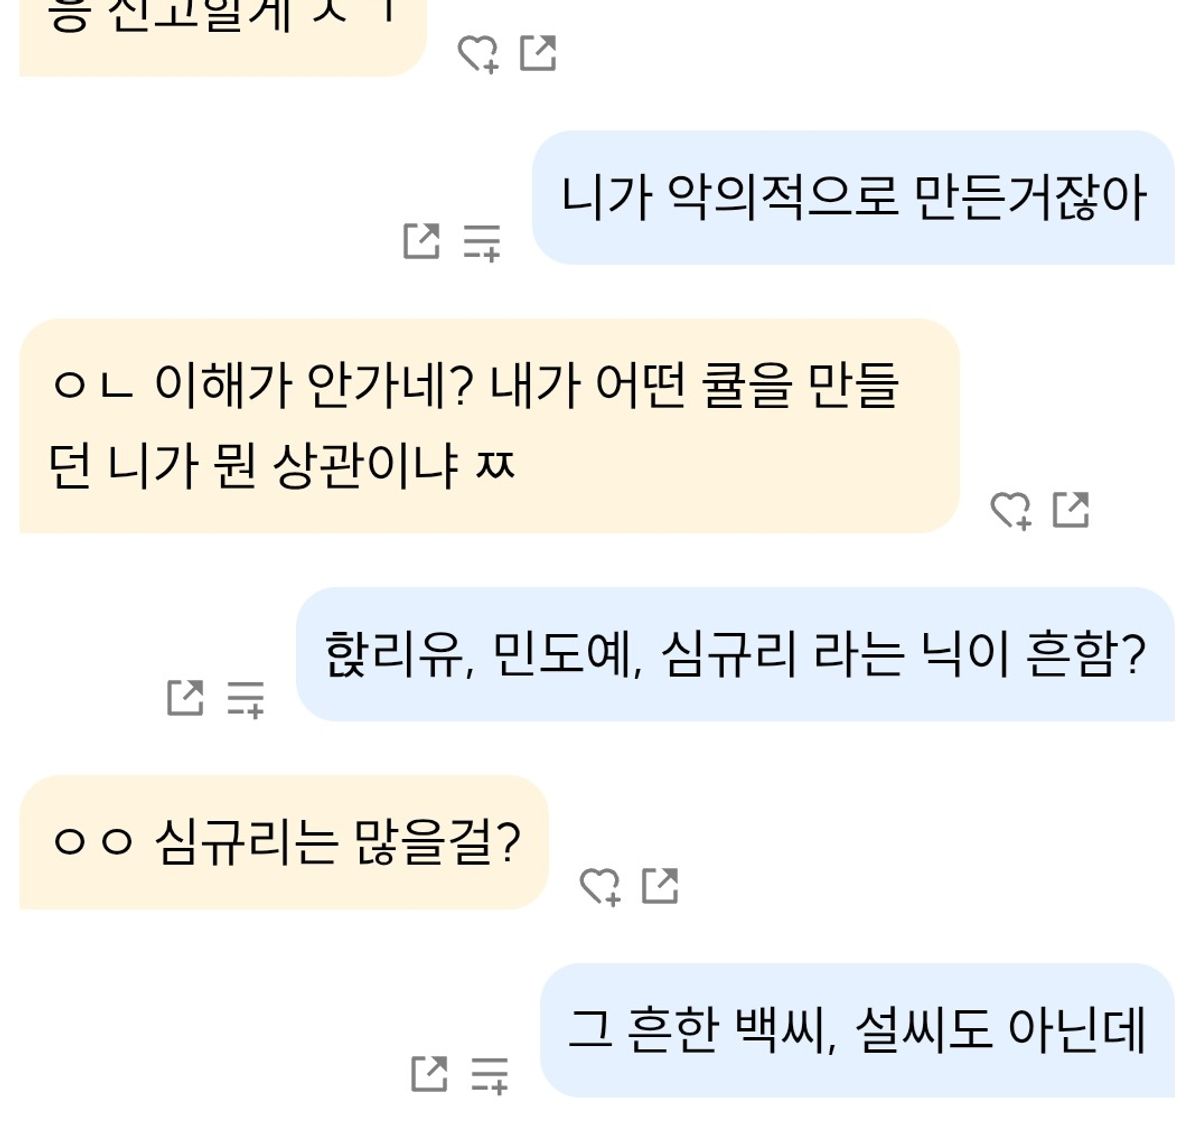Like the 'ㅇㄴ 이해가 안가네?' message with the heart
Viewport: 1200px width, 1142px height.
1010,510
